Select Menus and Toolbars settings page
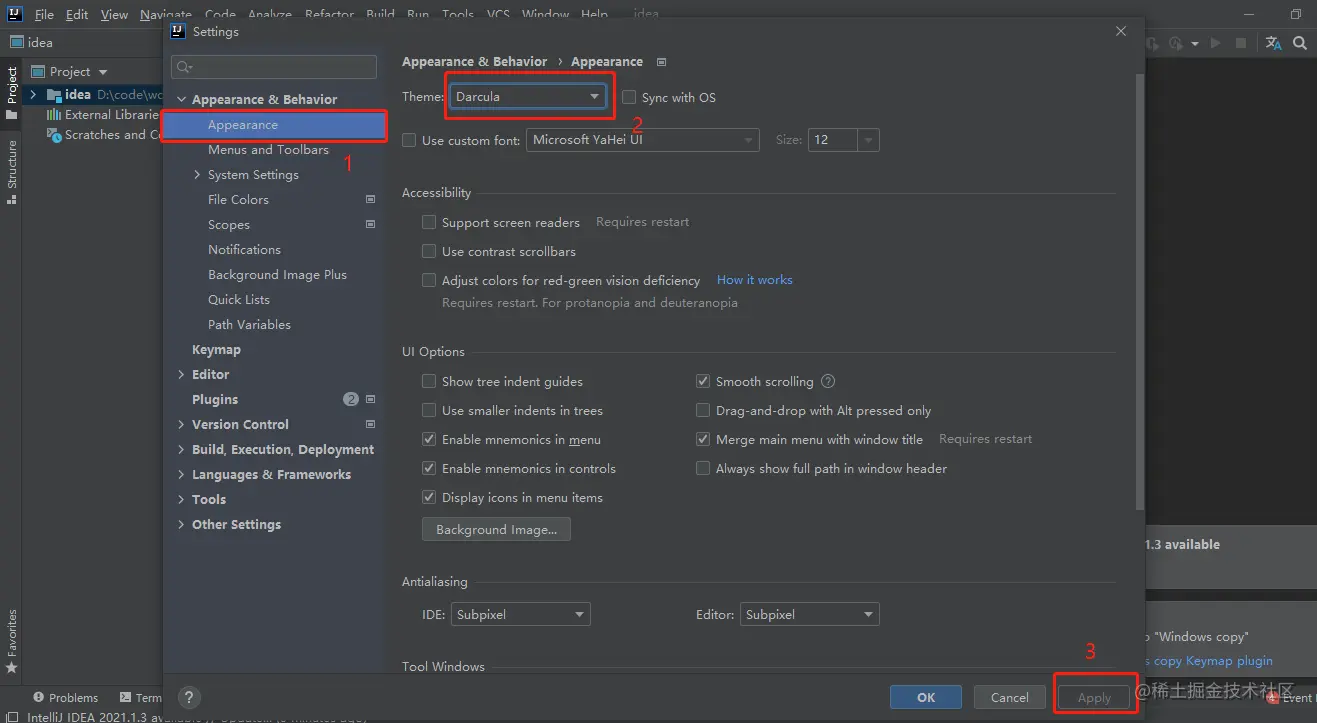This screenshot has width=1317, height=723. [x=268, y=149]
